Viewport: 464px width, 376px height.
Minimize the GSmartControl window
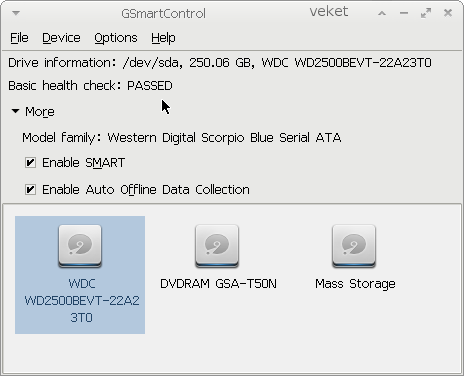[404, 13]
